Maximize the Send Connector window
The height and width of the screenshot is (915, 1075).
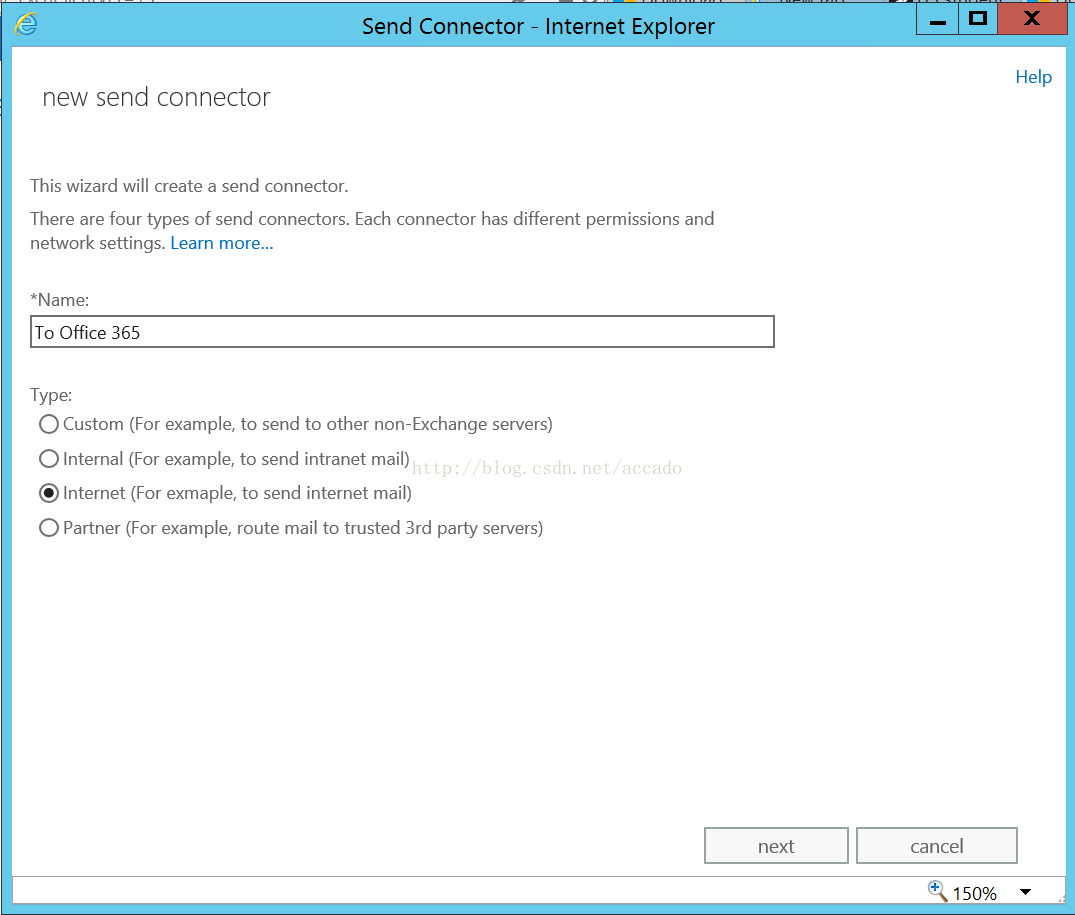click(x=978, y=19)
